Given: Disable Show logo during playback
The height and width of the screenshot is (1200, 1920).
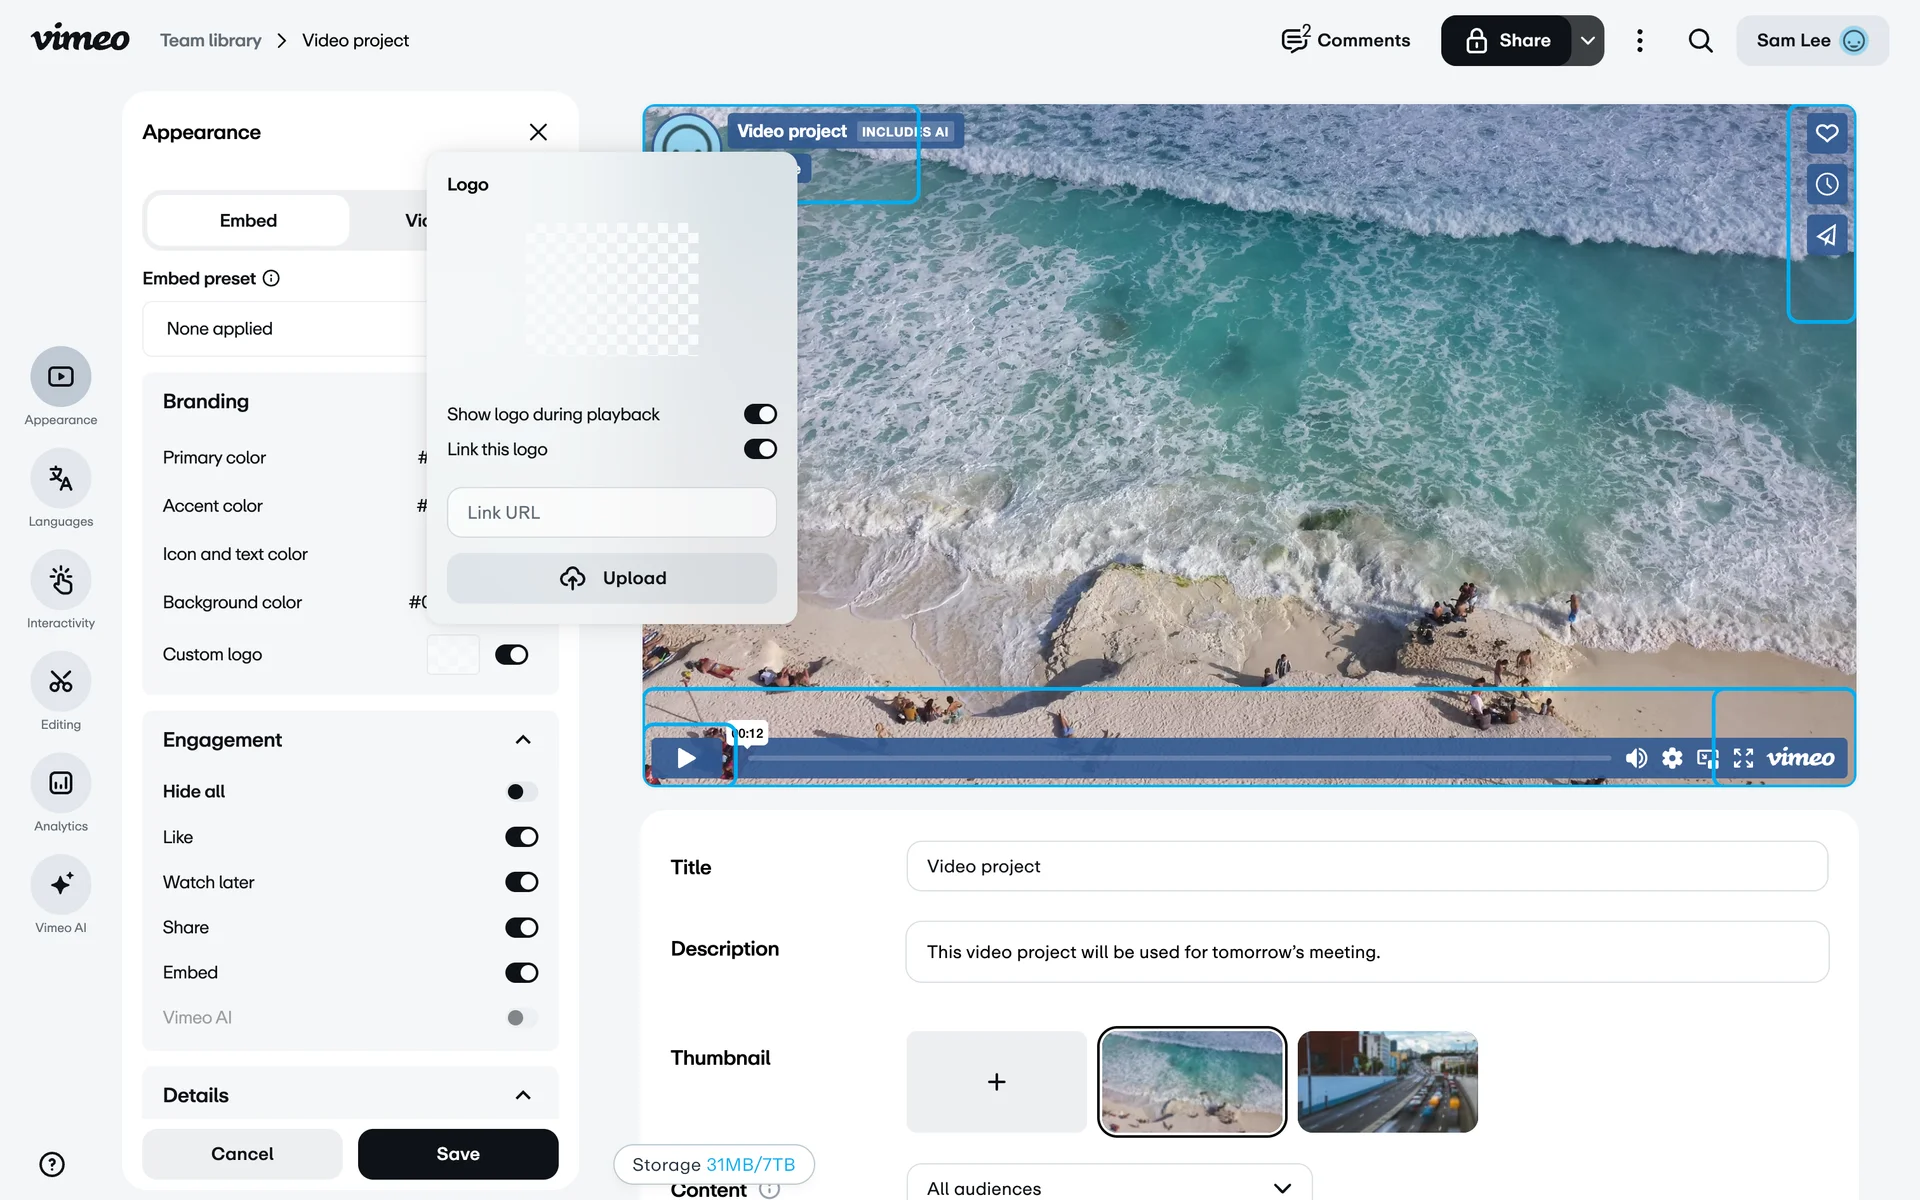Looking at the screenshot, I should pos(760,414).
